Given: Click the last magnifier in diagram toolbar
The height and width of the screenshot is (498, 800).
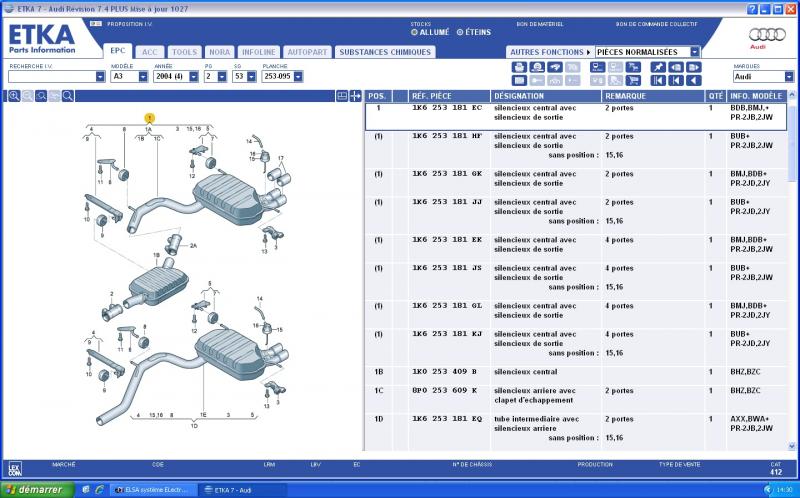Looking at the screenshot, I should click(68, 96).
